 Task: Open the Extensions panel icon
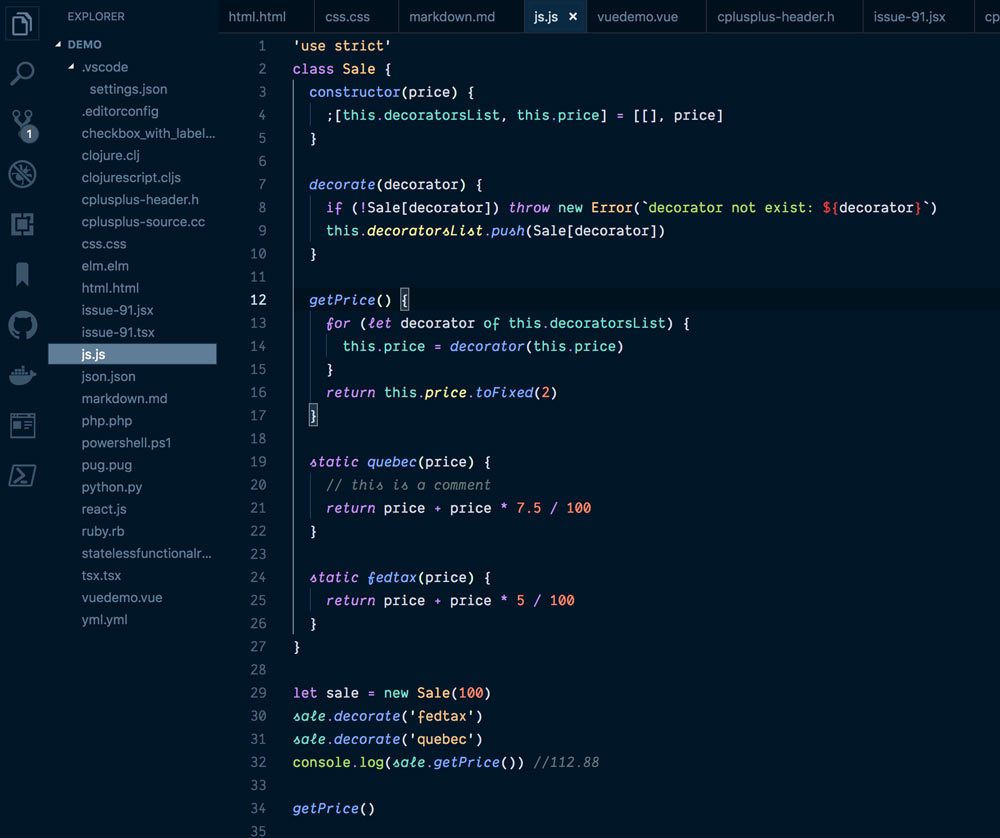click(22, 223)
